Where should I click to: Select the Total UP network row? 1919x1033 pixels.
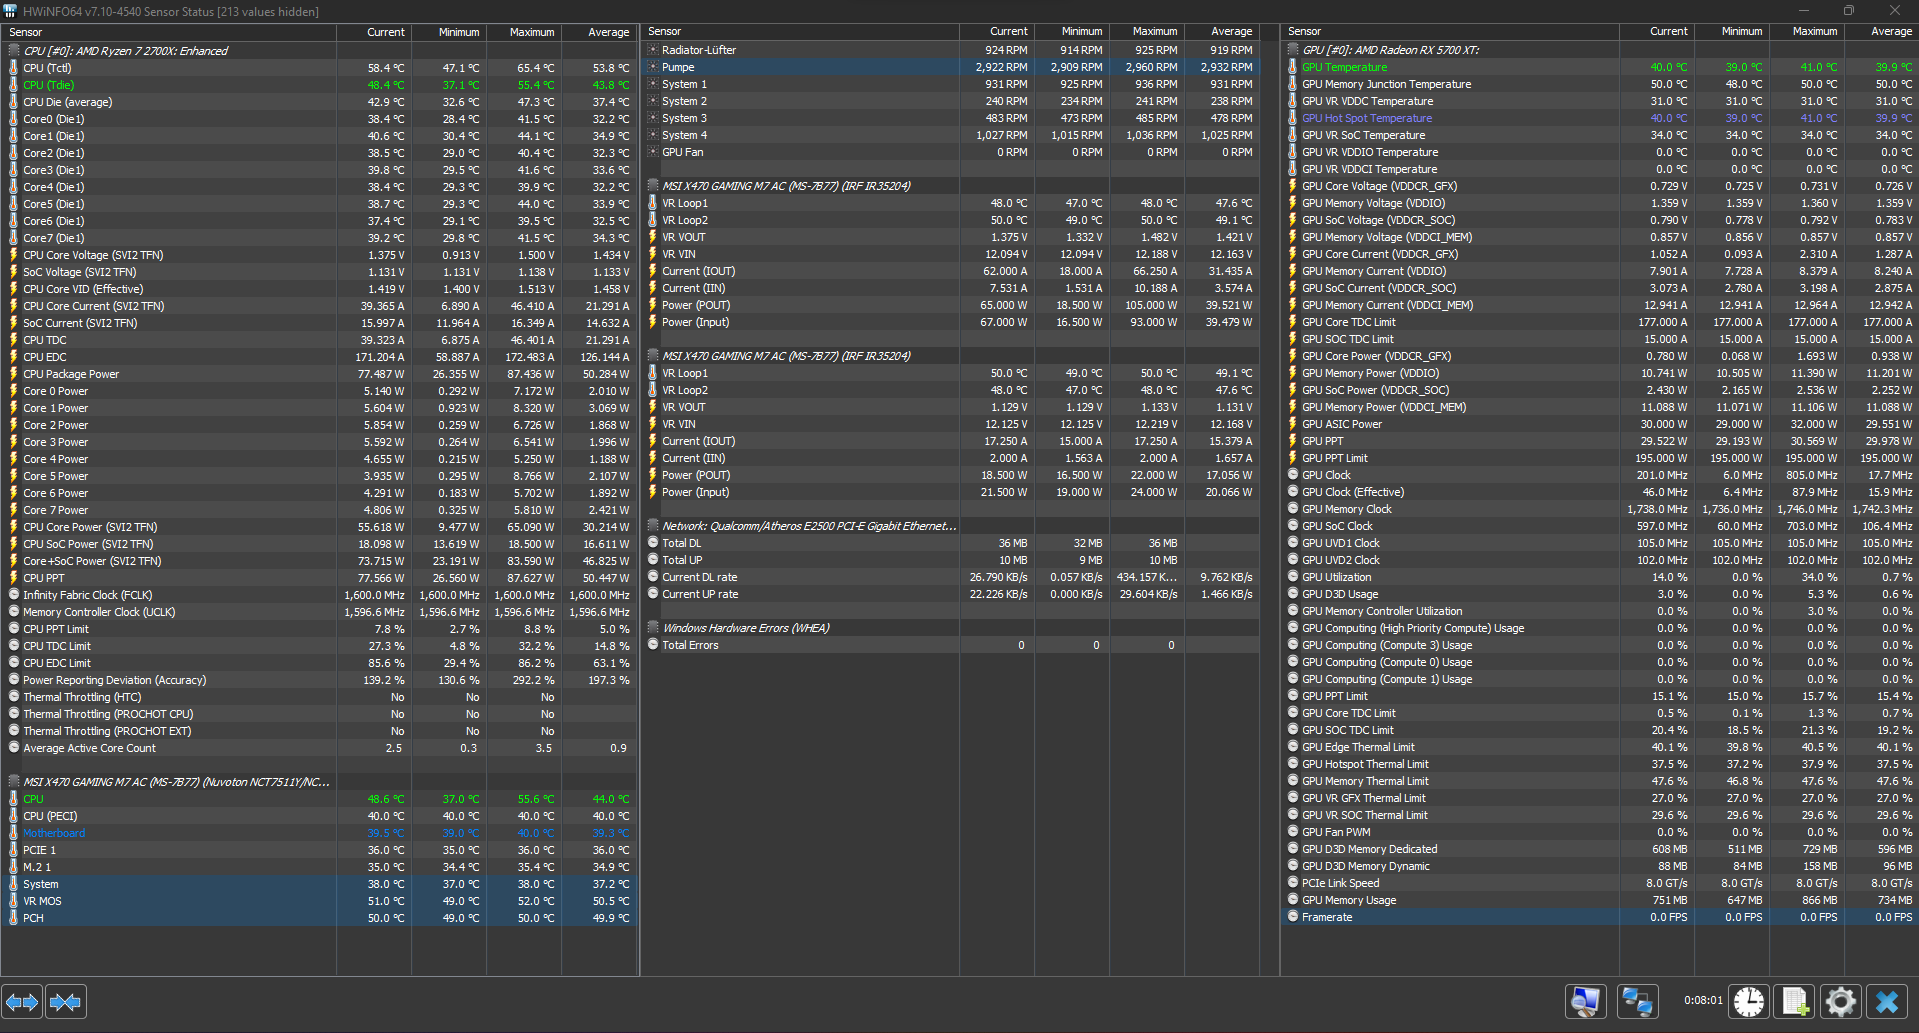click(x=950, y=560)
